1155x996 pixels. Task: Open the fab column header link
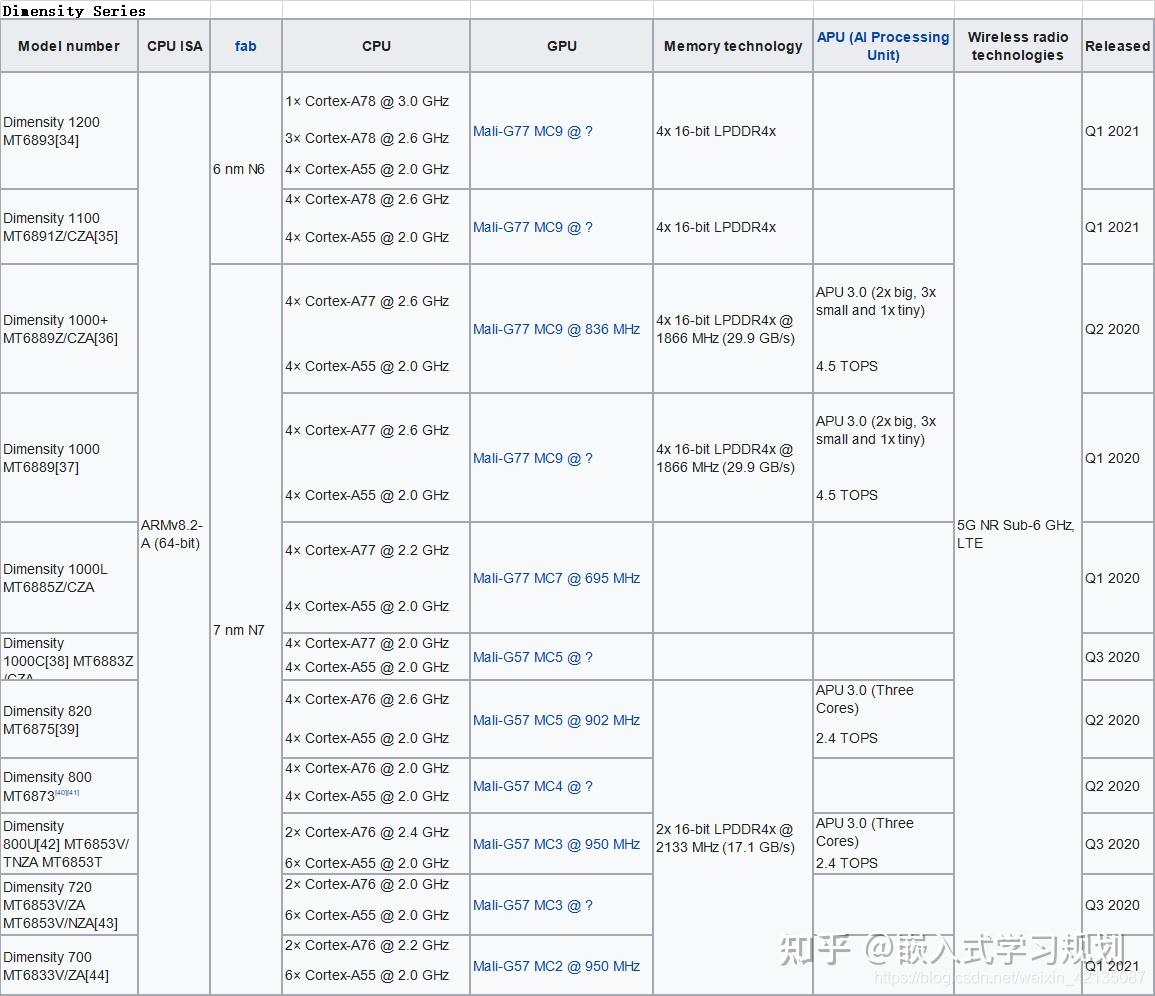245,45
